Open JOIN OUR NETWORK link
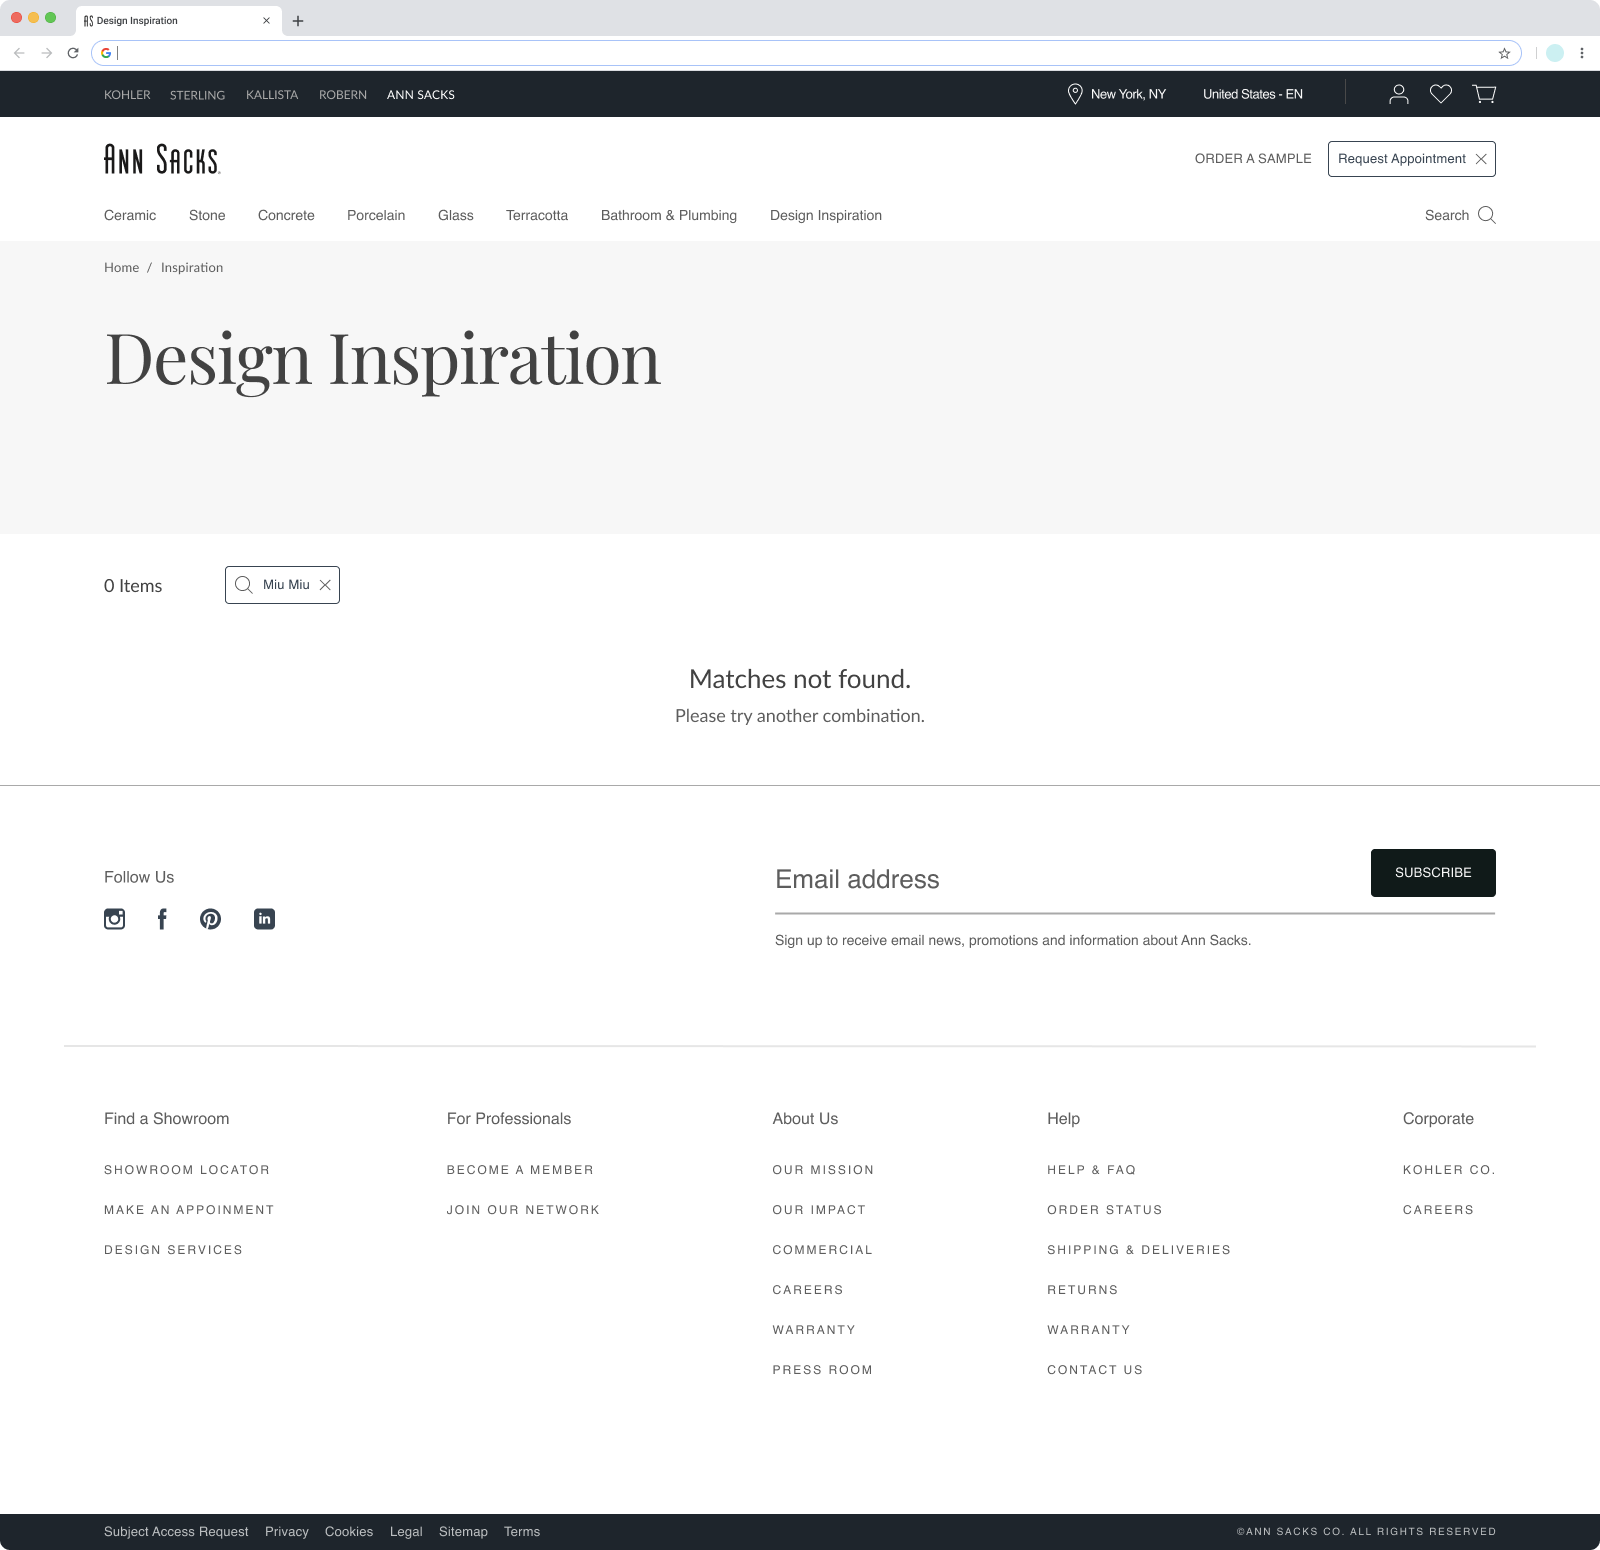This screenshot has width=1600, height=1550. click(523, 1210)
